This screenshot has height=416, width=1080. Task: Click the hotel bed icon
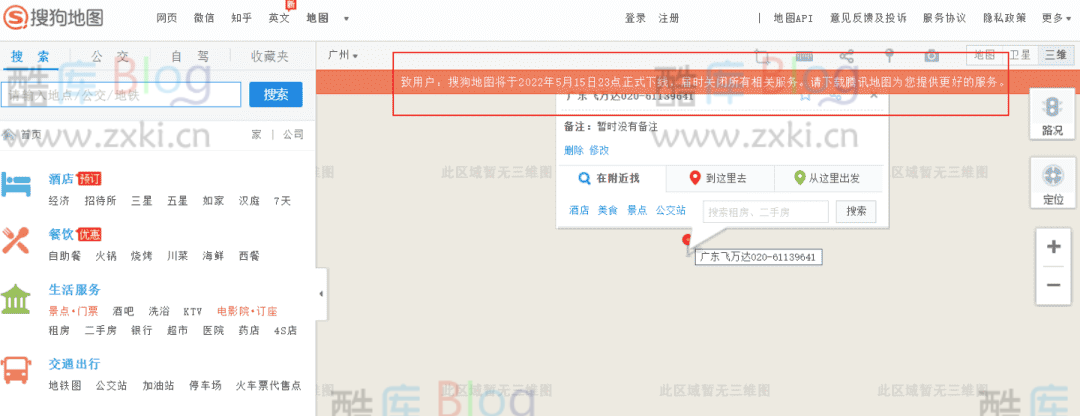(x=17, y=185)
